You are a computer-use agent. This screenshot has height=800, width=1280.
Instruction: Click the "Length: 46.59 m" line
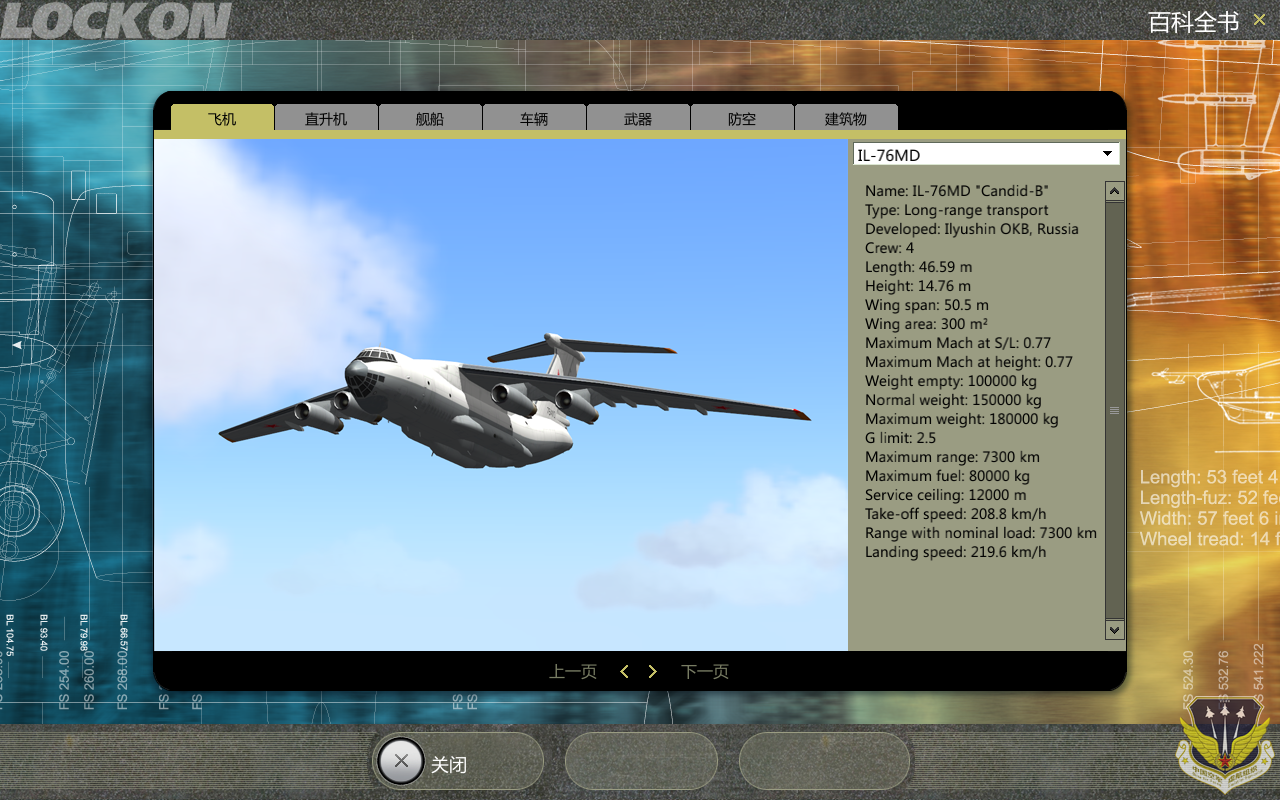tap(919, 267)
